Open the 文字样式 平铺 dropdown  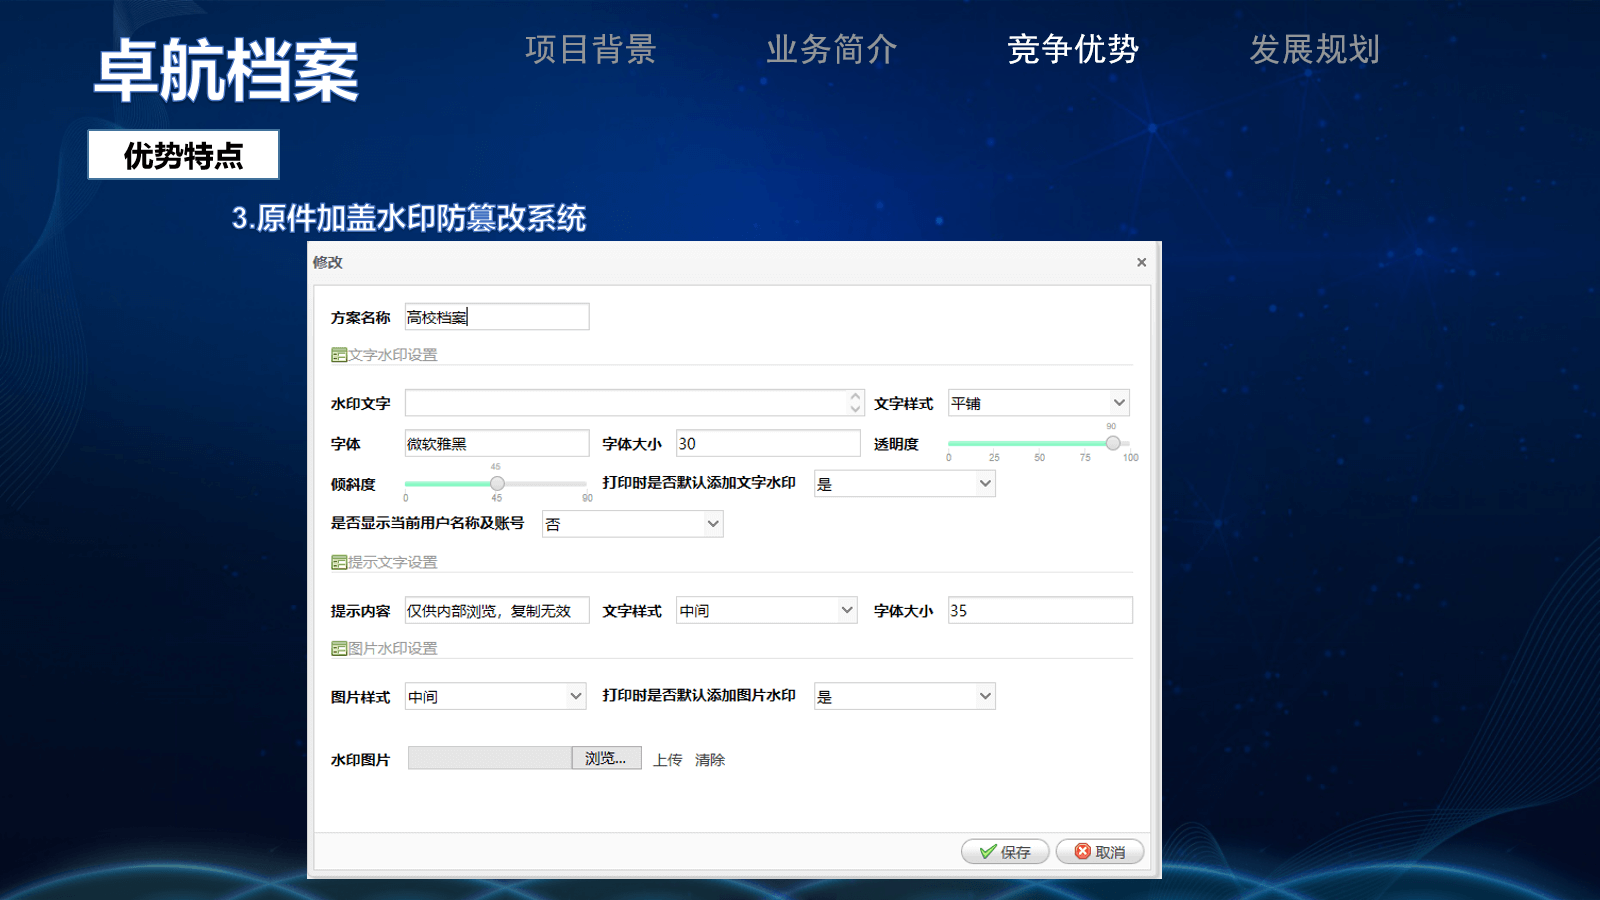pos(1038,403)
